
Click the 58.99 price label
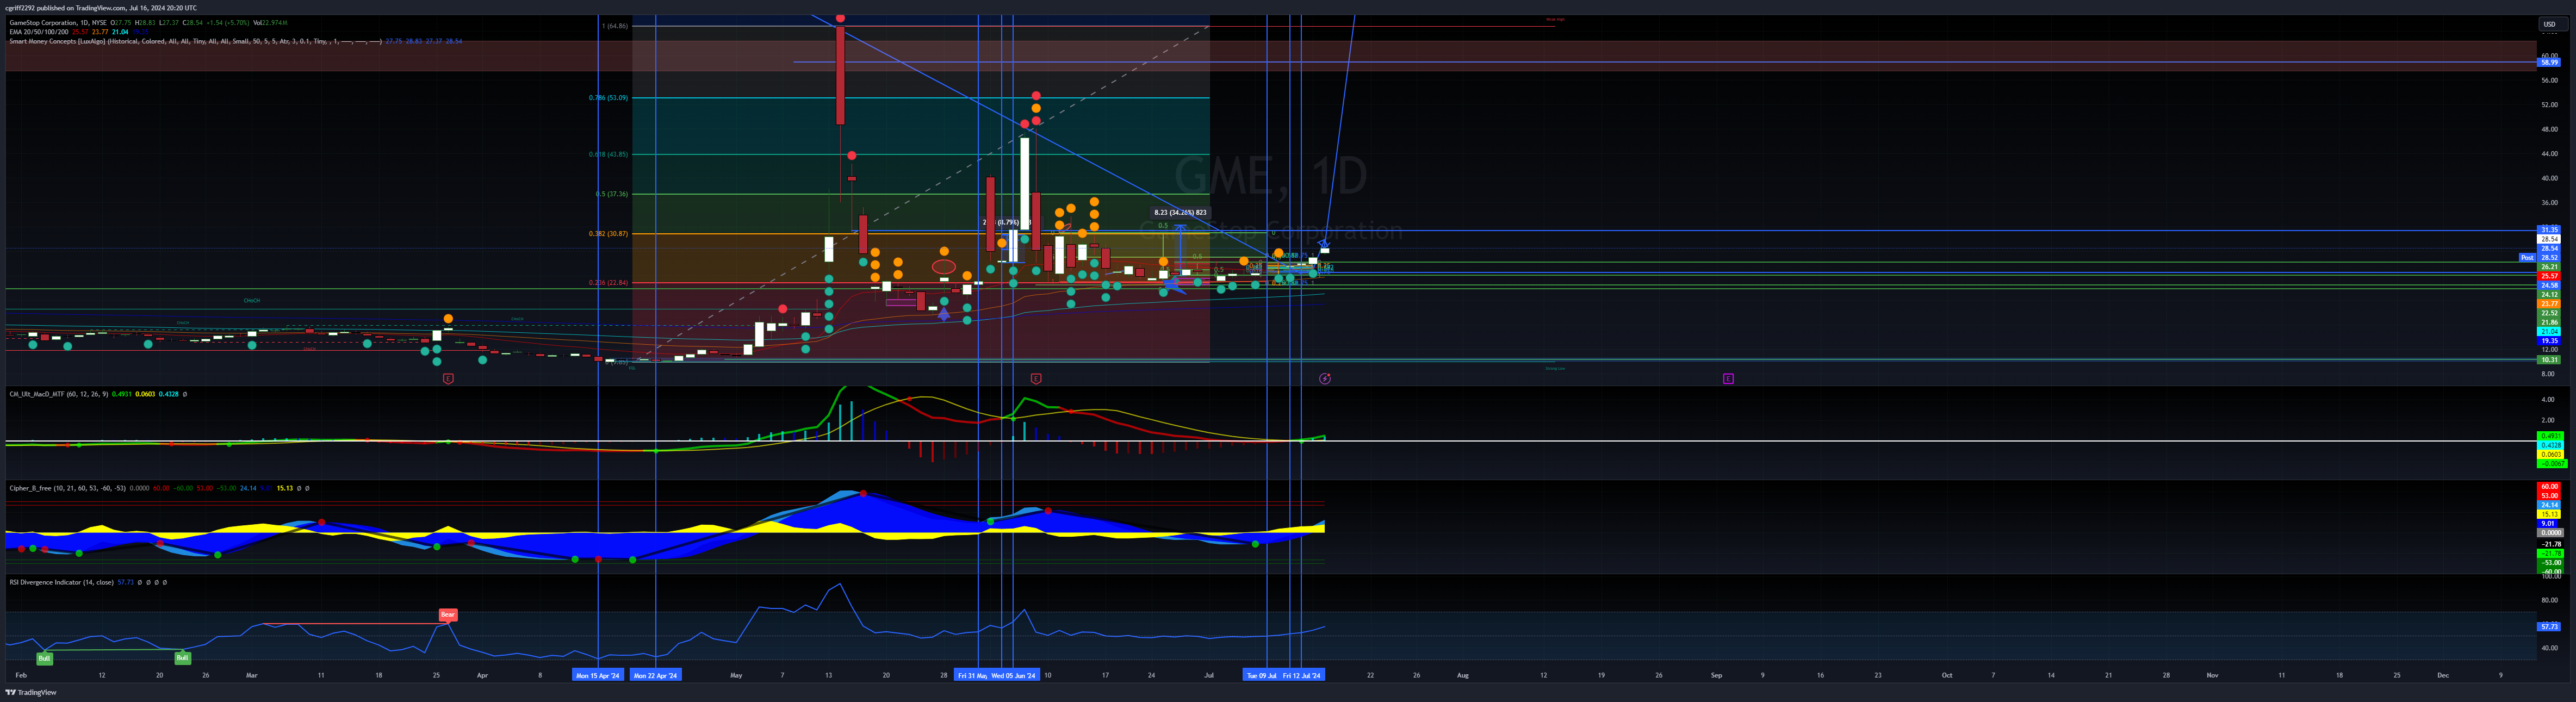2549,62
